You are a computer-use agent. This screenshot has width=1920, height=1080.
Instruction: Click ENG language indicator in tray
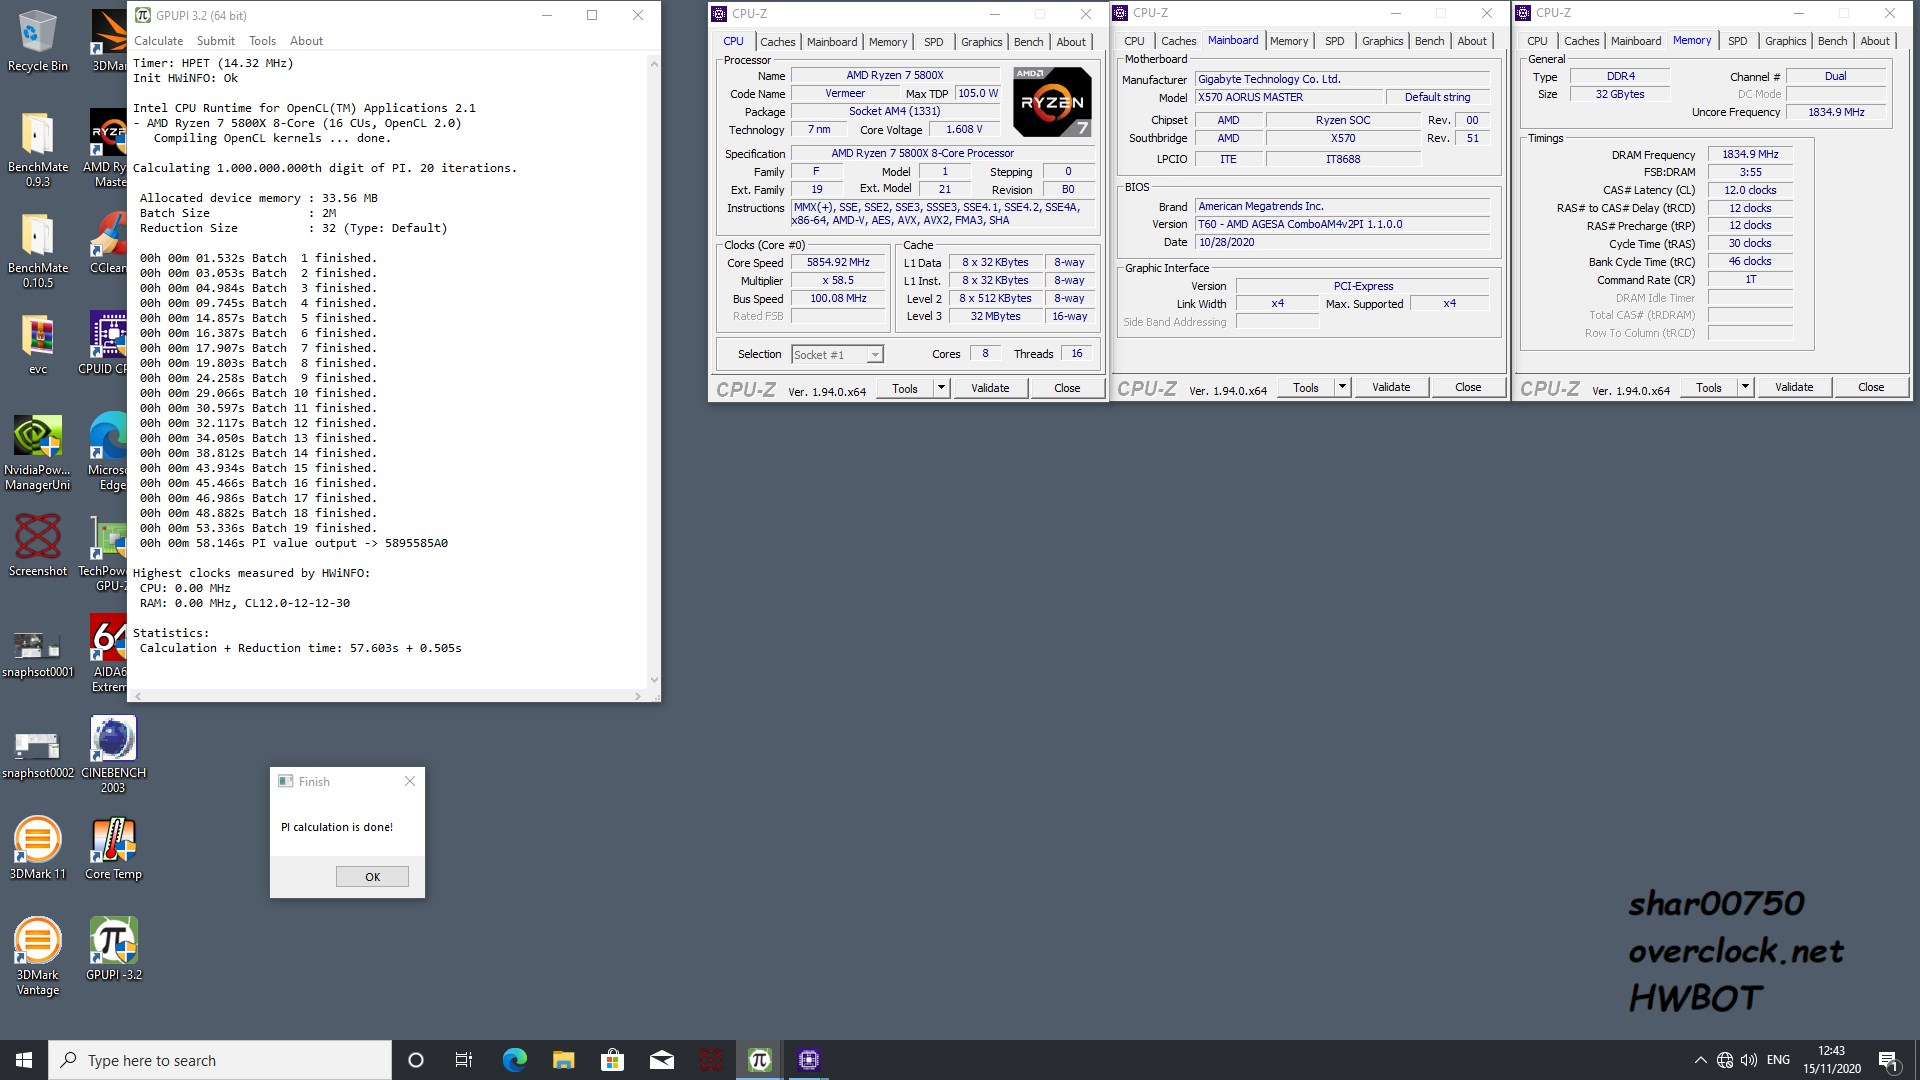point(1778,1060)
